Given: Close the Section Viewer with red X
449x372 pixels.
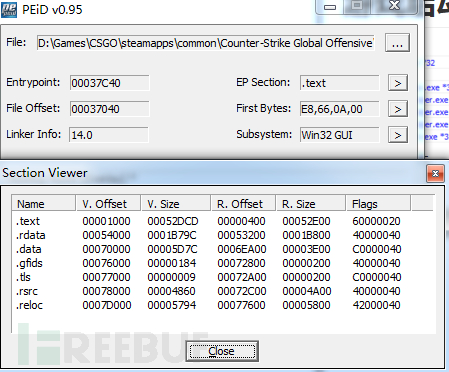Looking at the screenshot, I should [435, 173].
